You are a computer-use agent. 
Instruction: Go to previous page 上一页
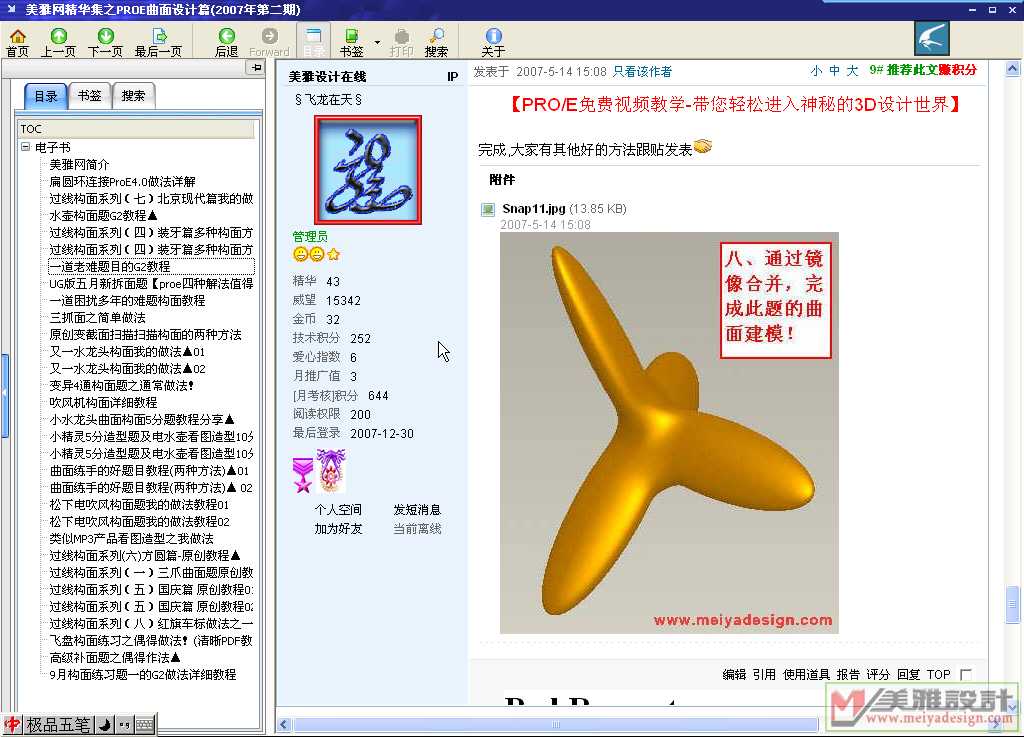click(58, 42)
